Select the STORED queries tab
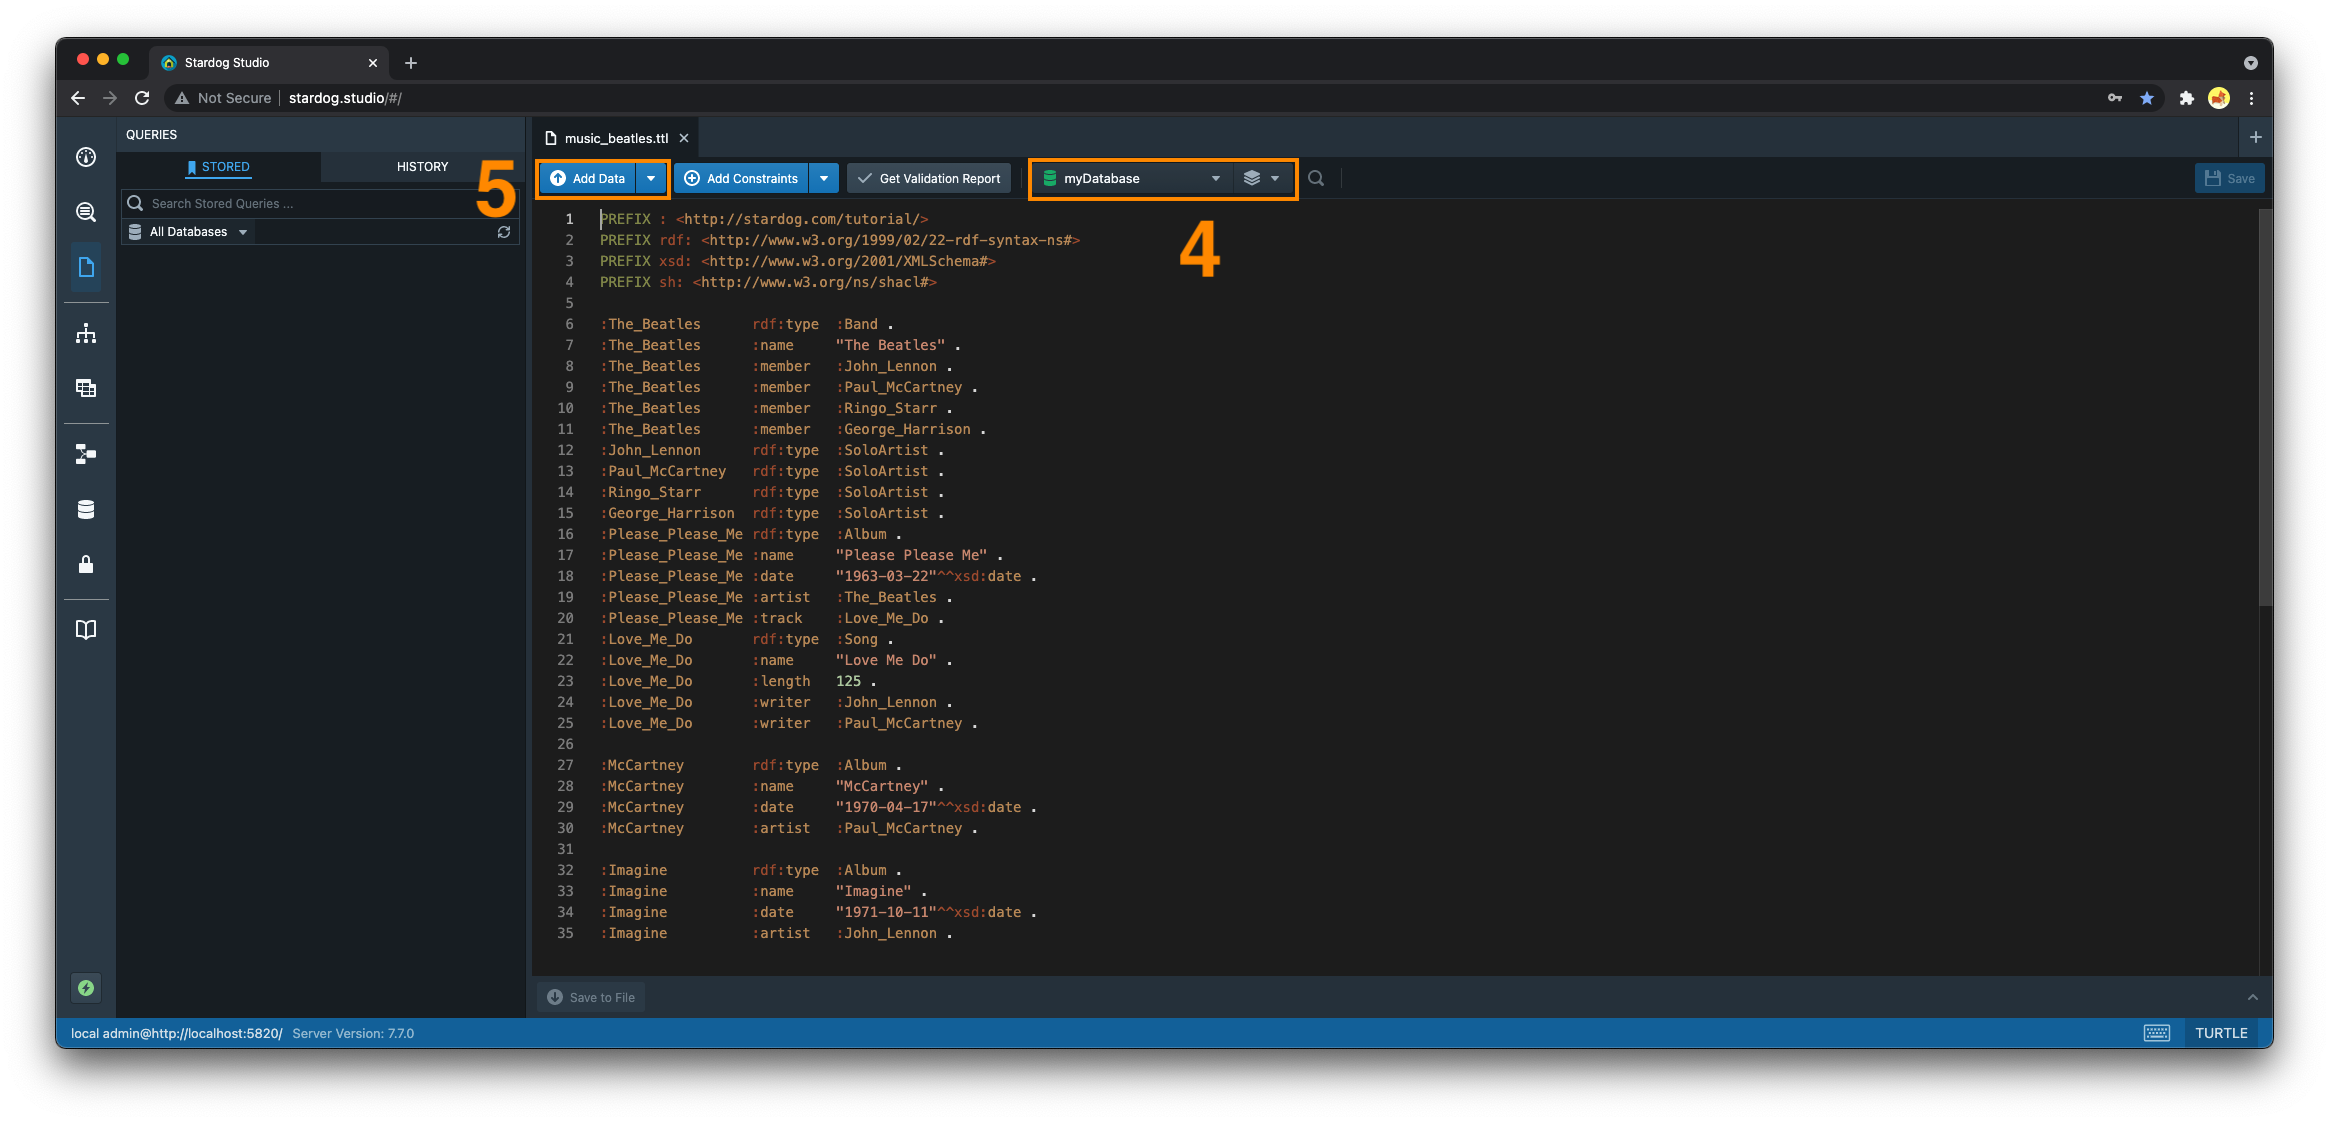The image size is (2329, 1122). click(219, 167)
